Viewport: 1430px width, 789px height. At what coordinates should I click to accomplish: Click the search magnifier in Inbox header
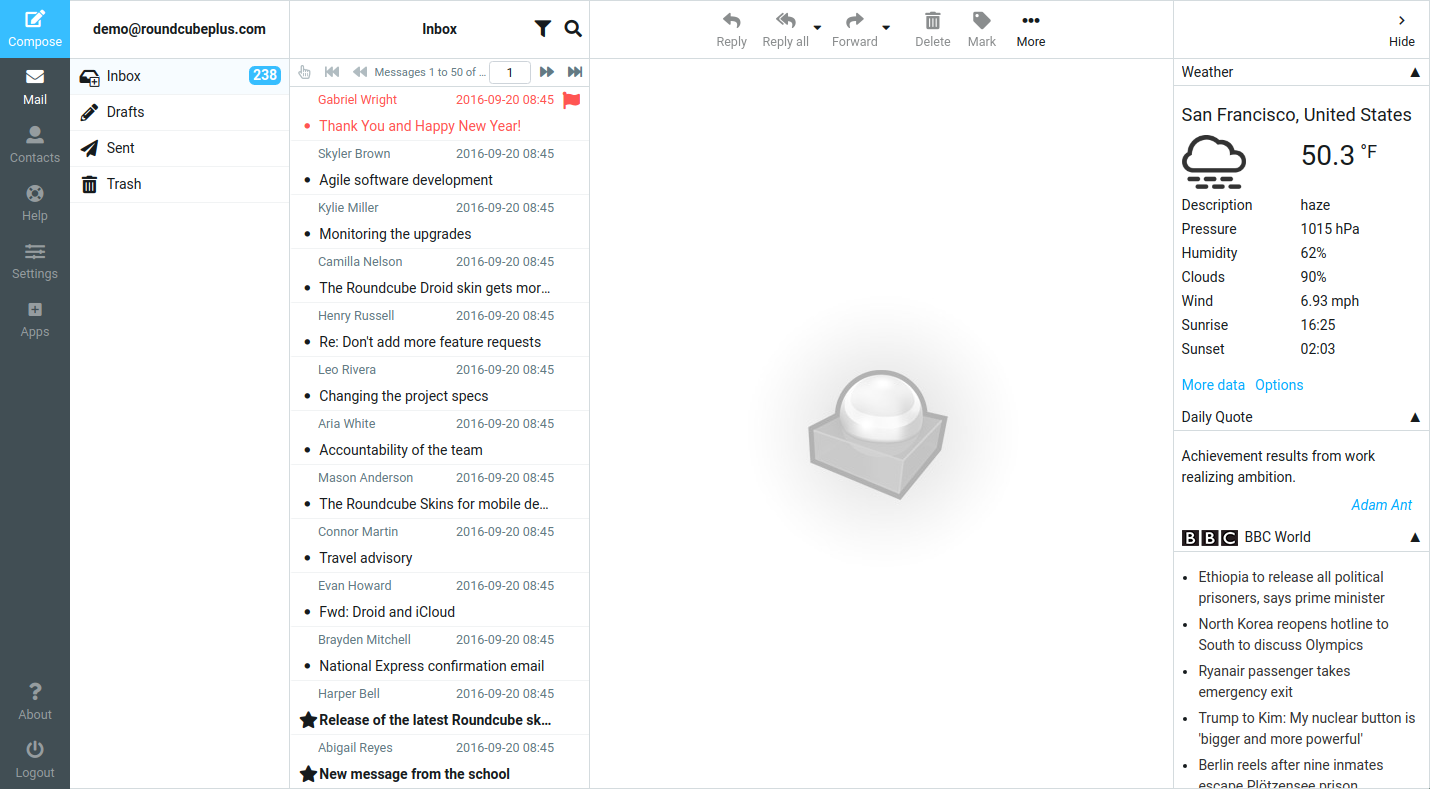click(x=573, y=29)
